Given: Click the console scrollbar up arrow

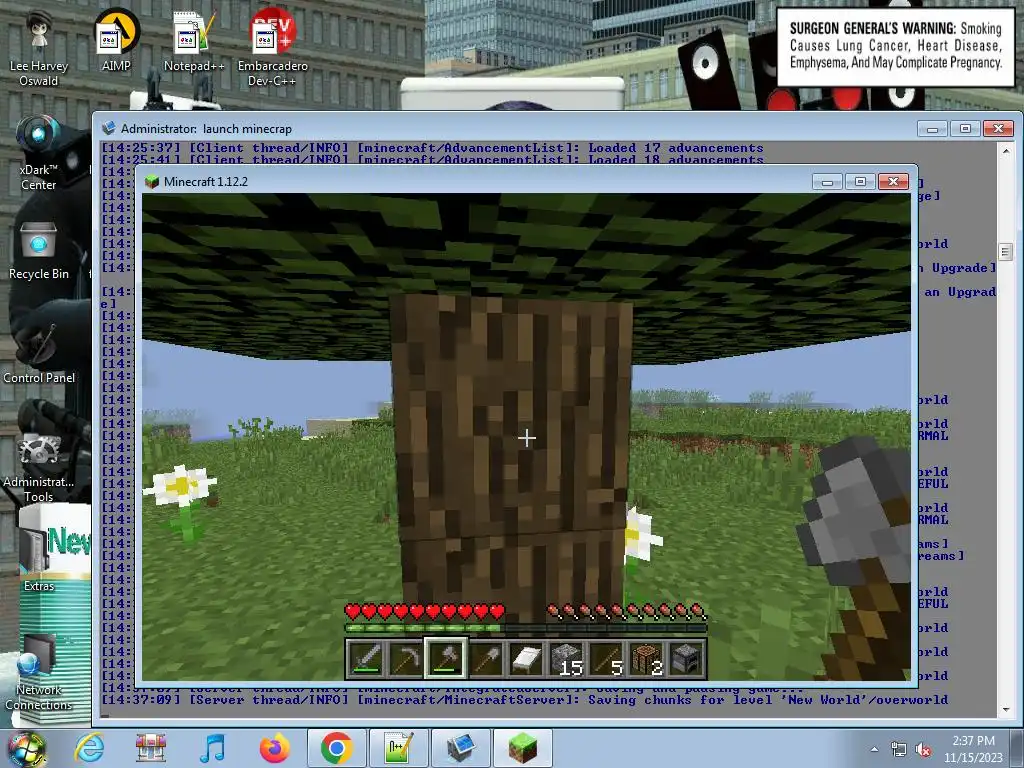Looking at the screenshot, I should (x=1006, y=151).
